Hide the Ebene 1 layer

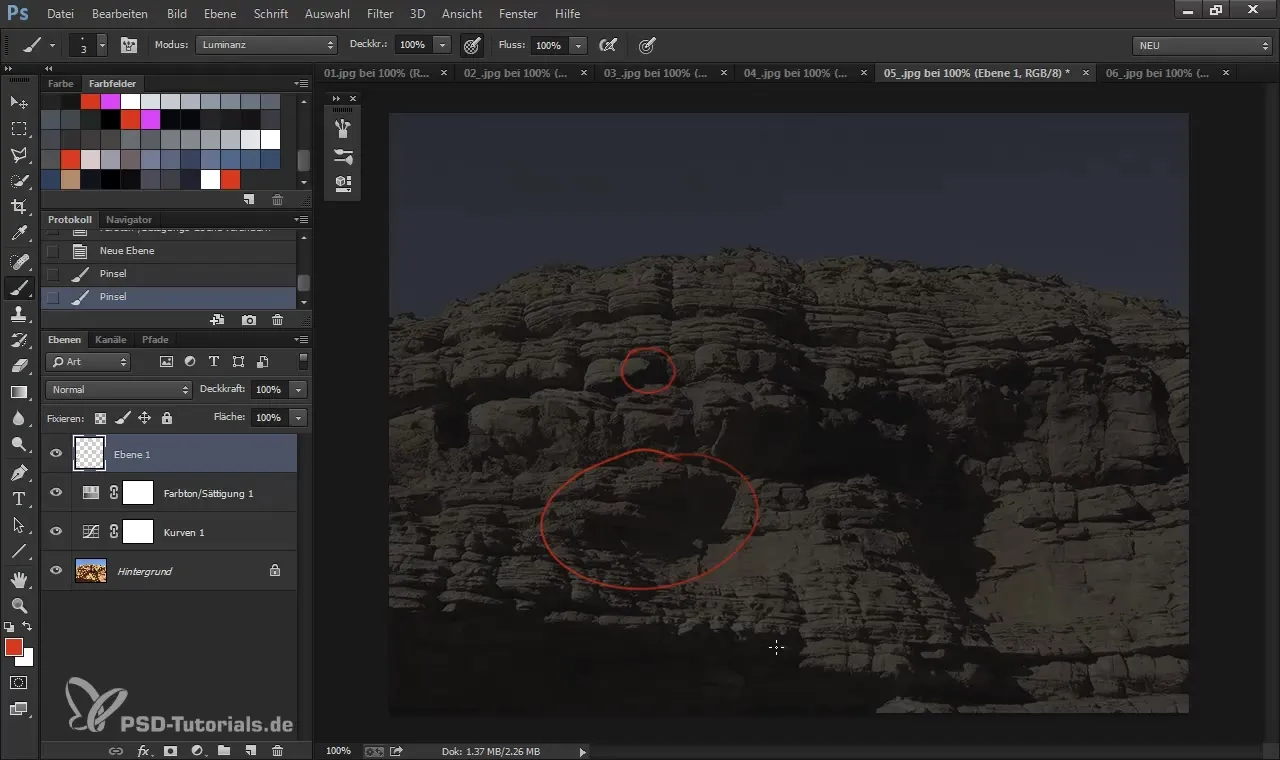click(56, 454)
